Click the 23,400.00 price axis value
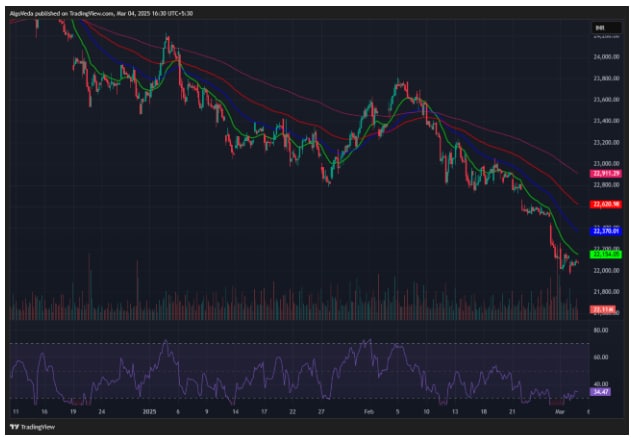 click(x=606, y=121)
